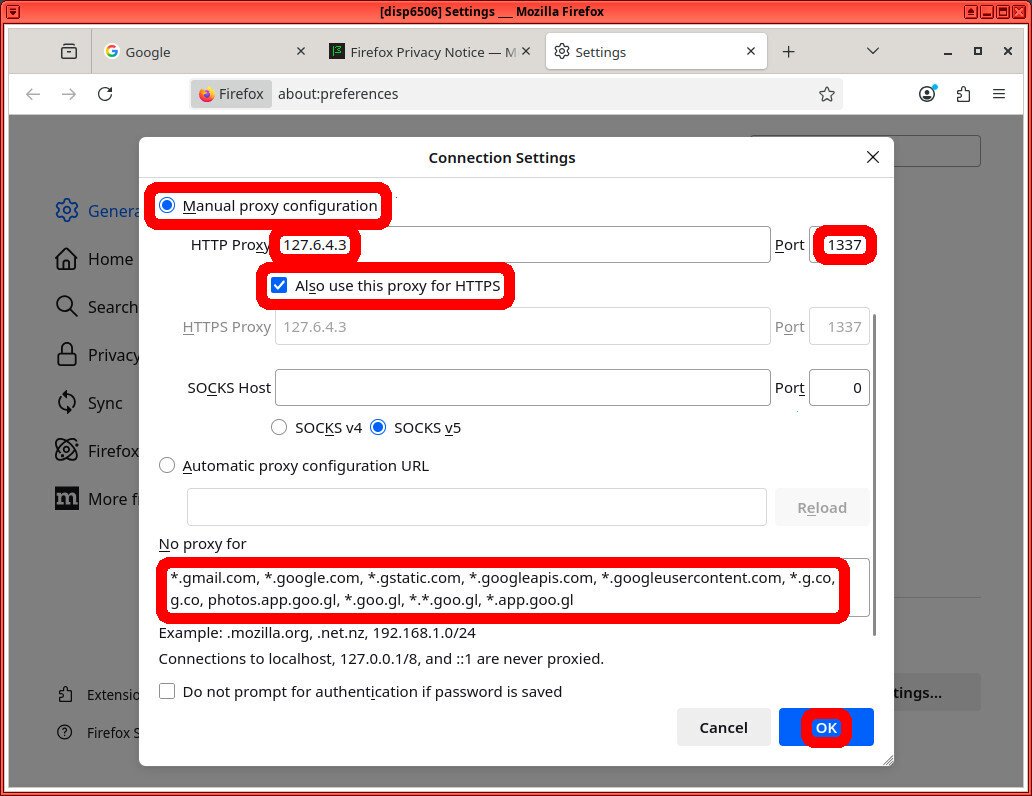Bookmark this page with the star icon
The width and height of the screenshot is (1032, 796).
click(827, 93)
